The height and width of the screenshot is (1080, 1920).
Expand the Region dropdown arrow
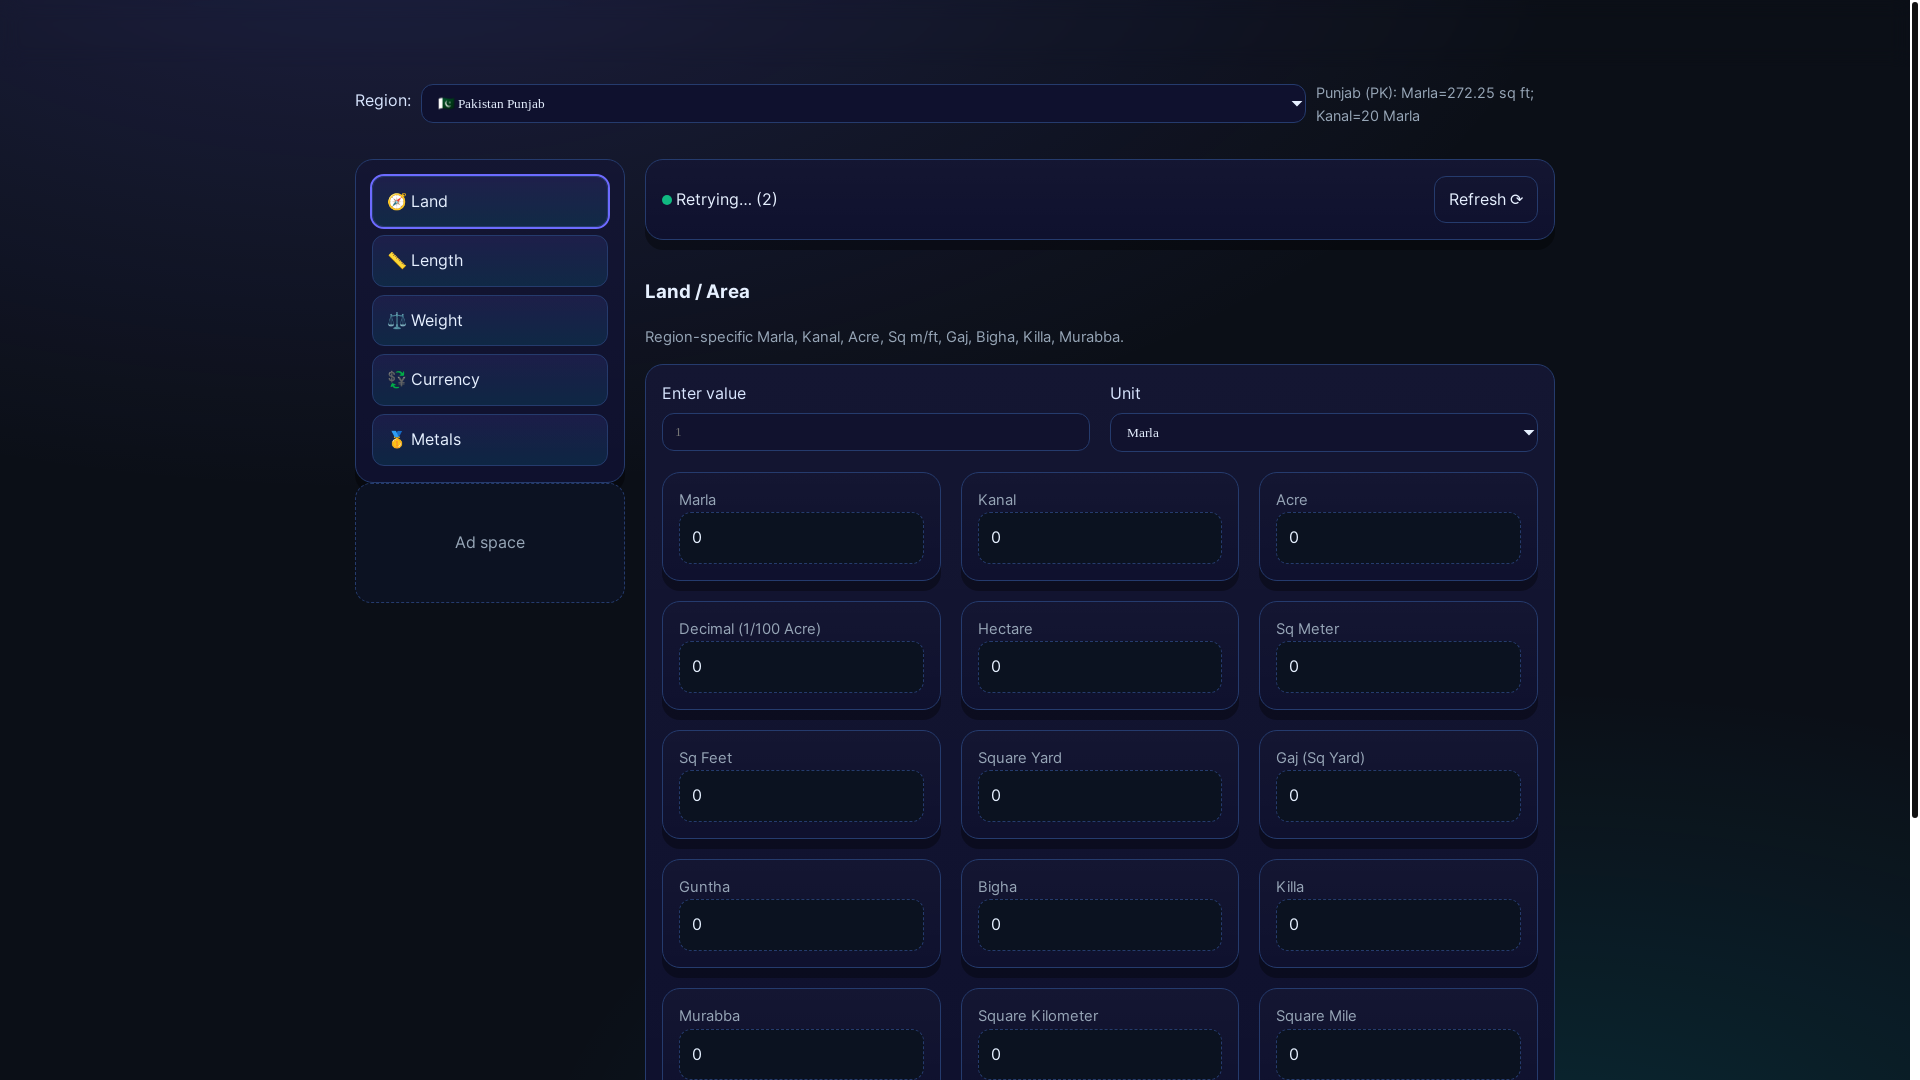1296,104
